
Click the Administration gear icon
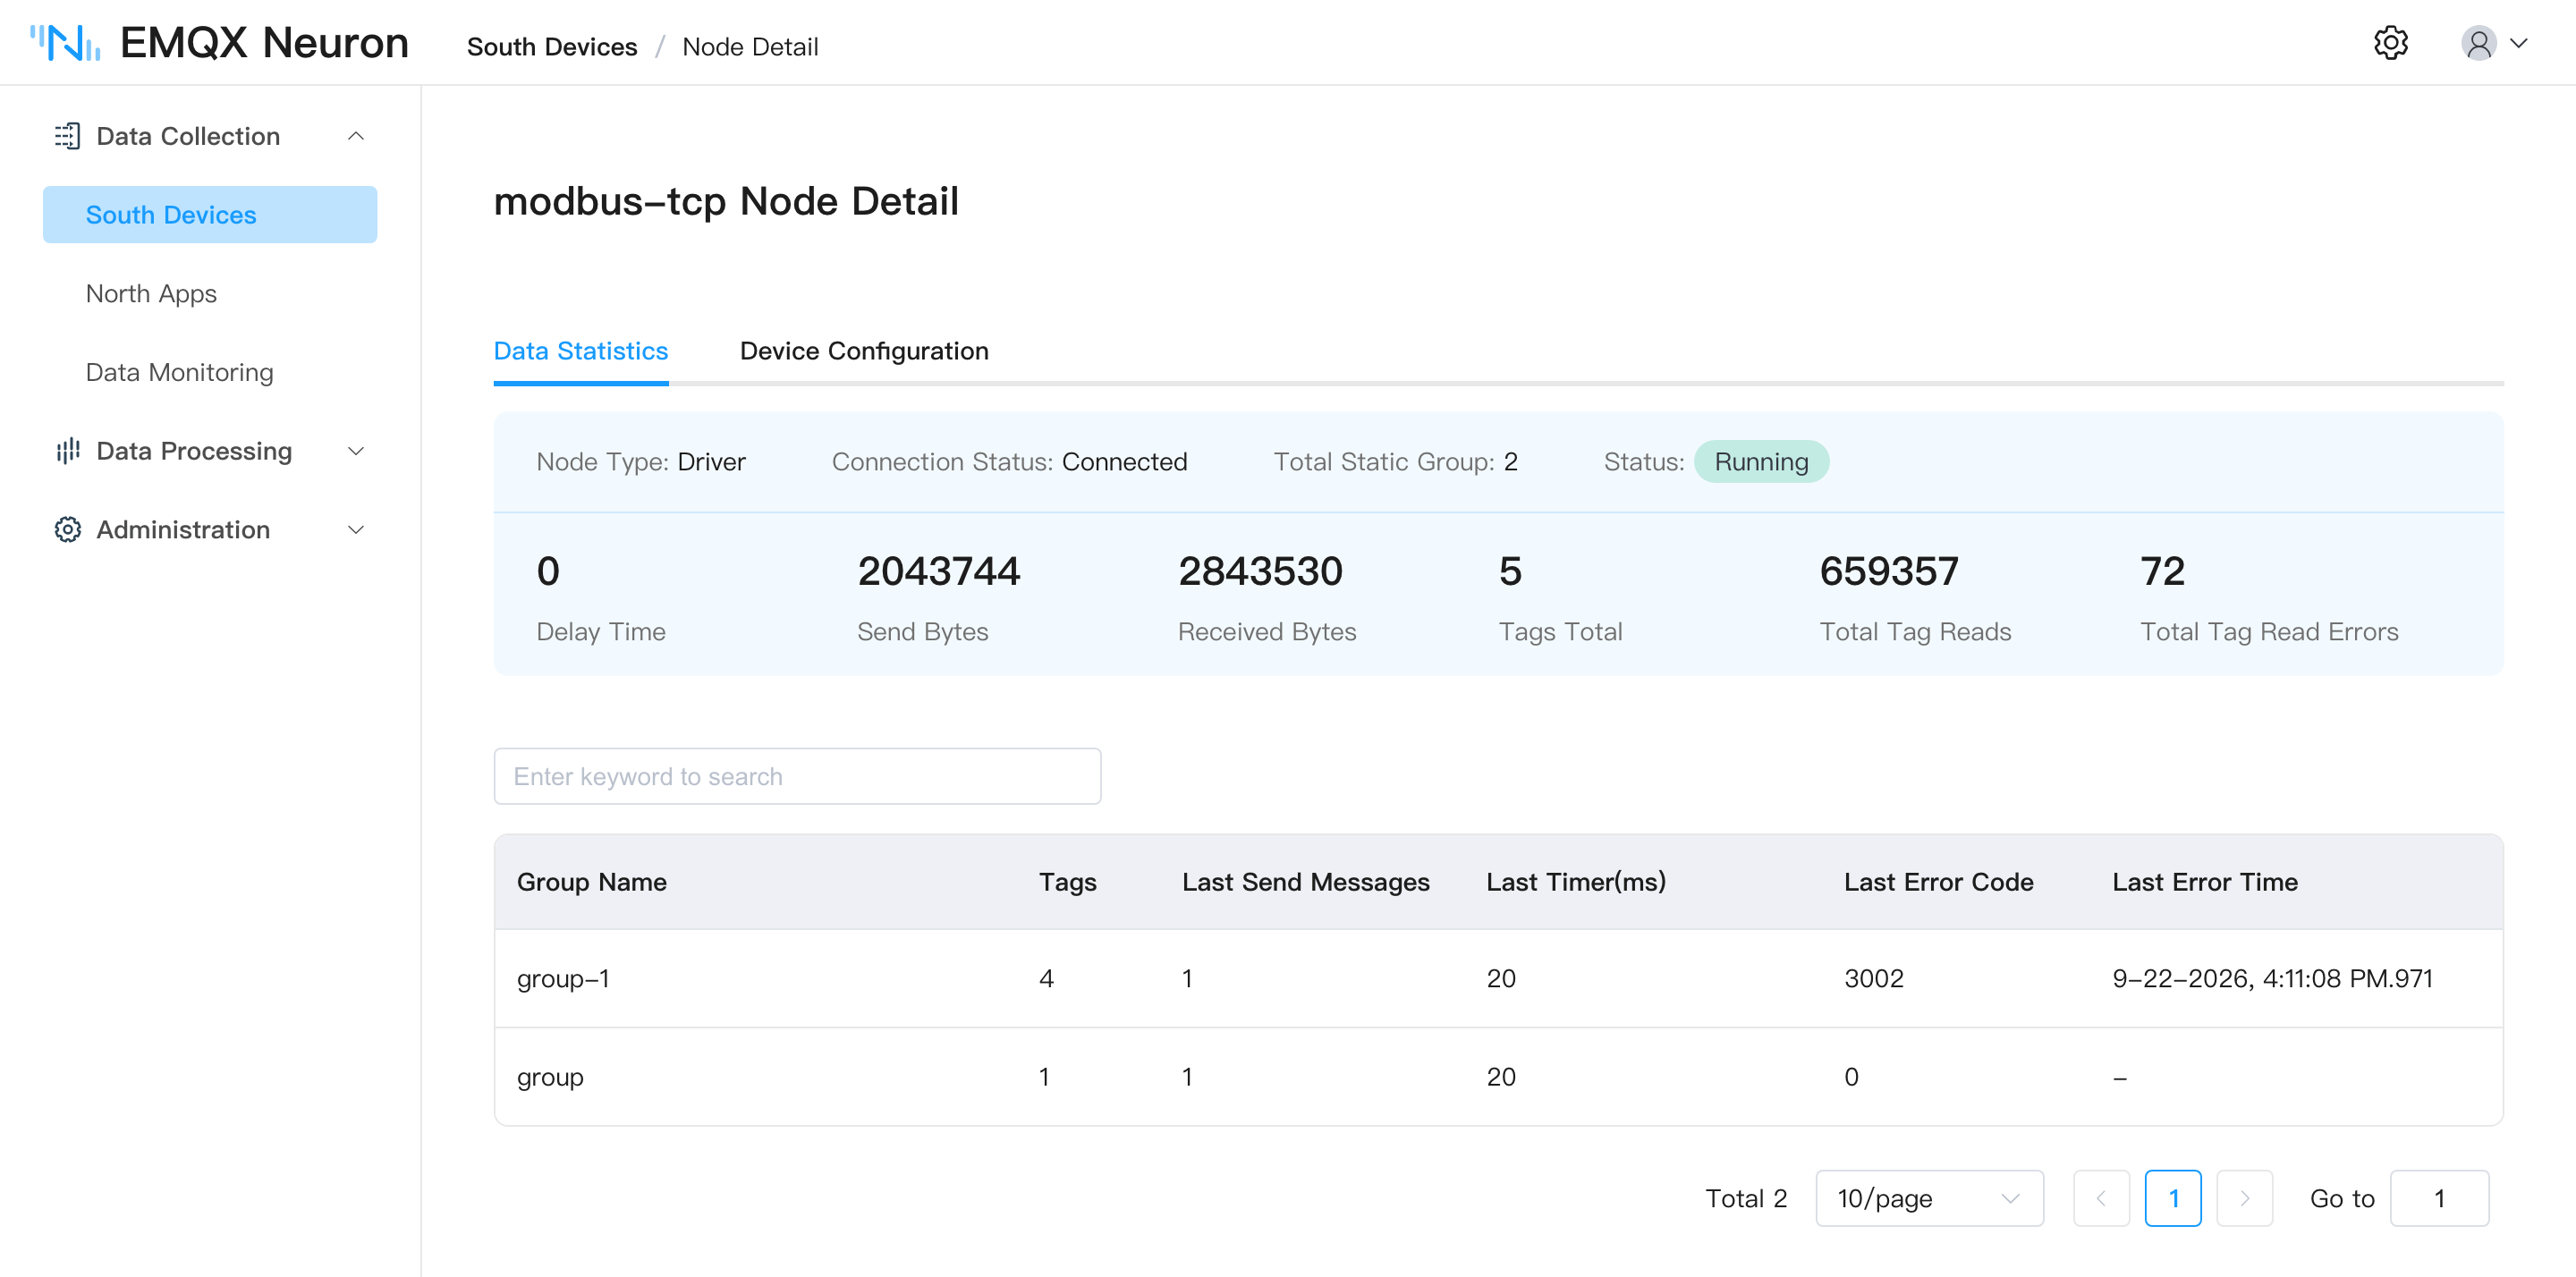[68, 530]
